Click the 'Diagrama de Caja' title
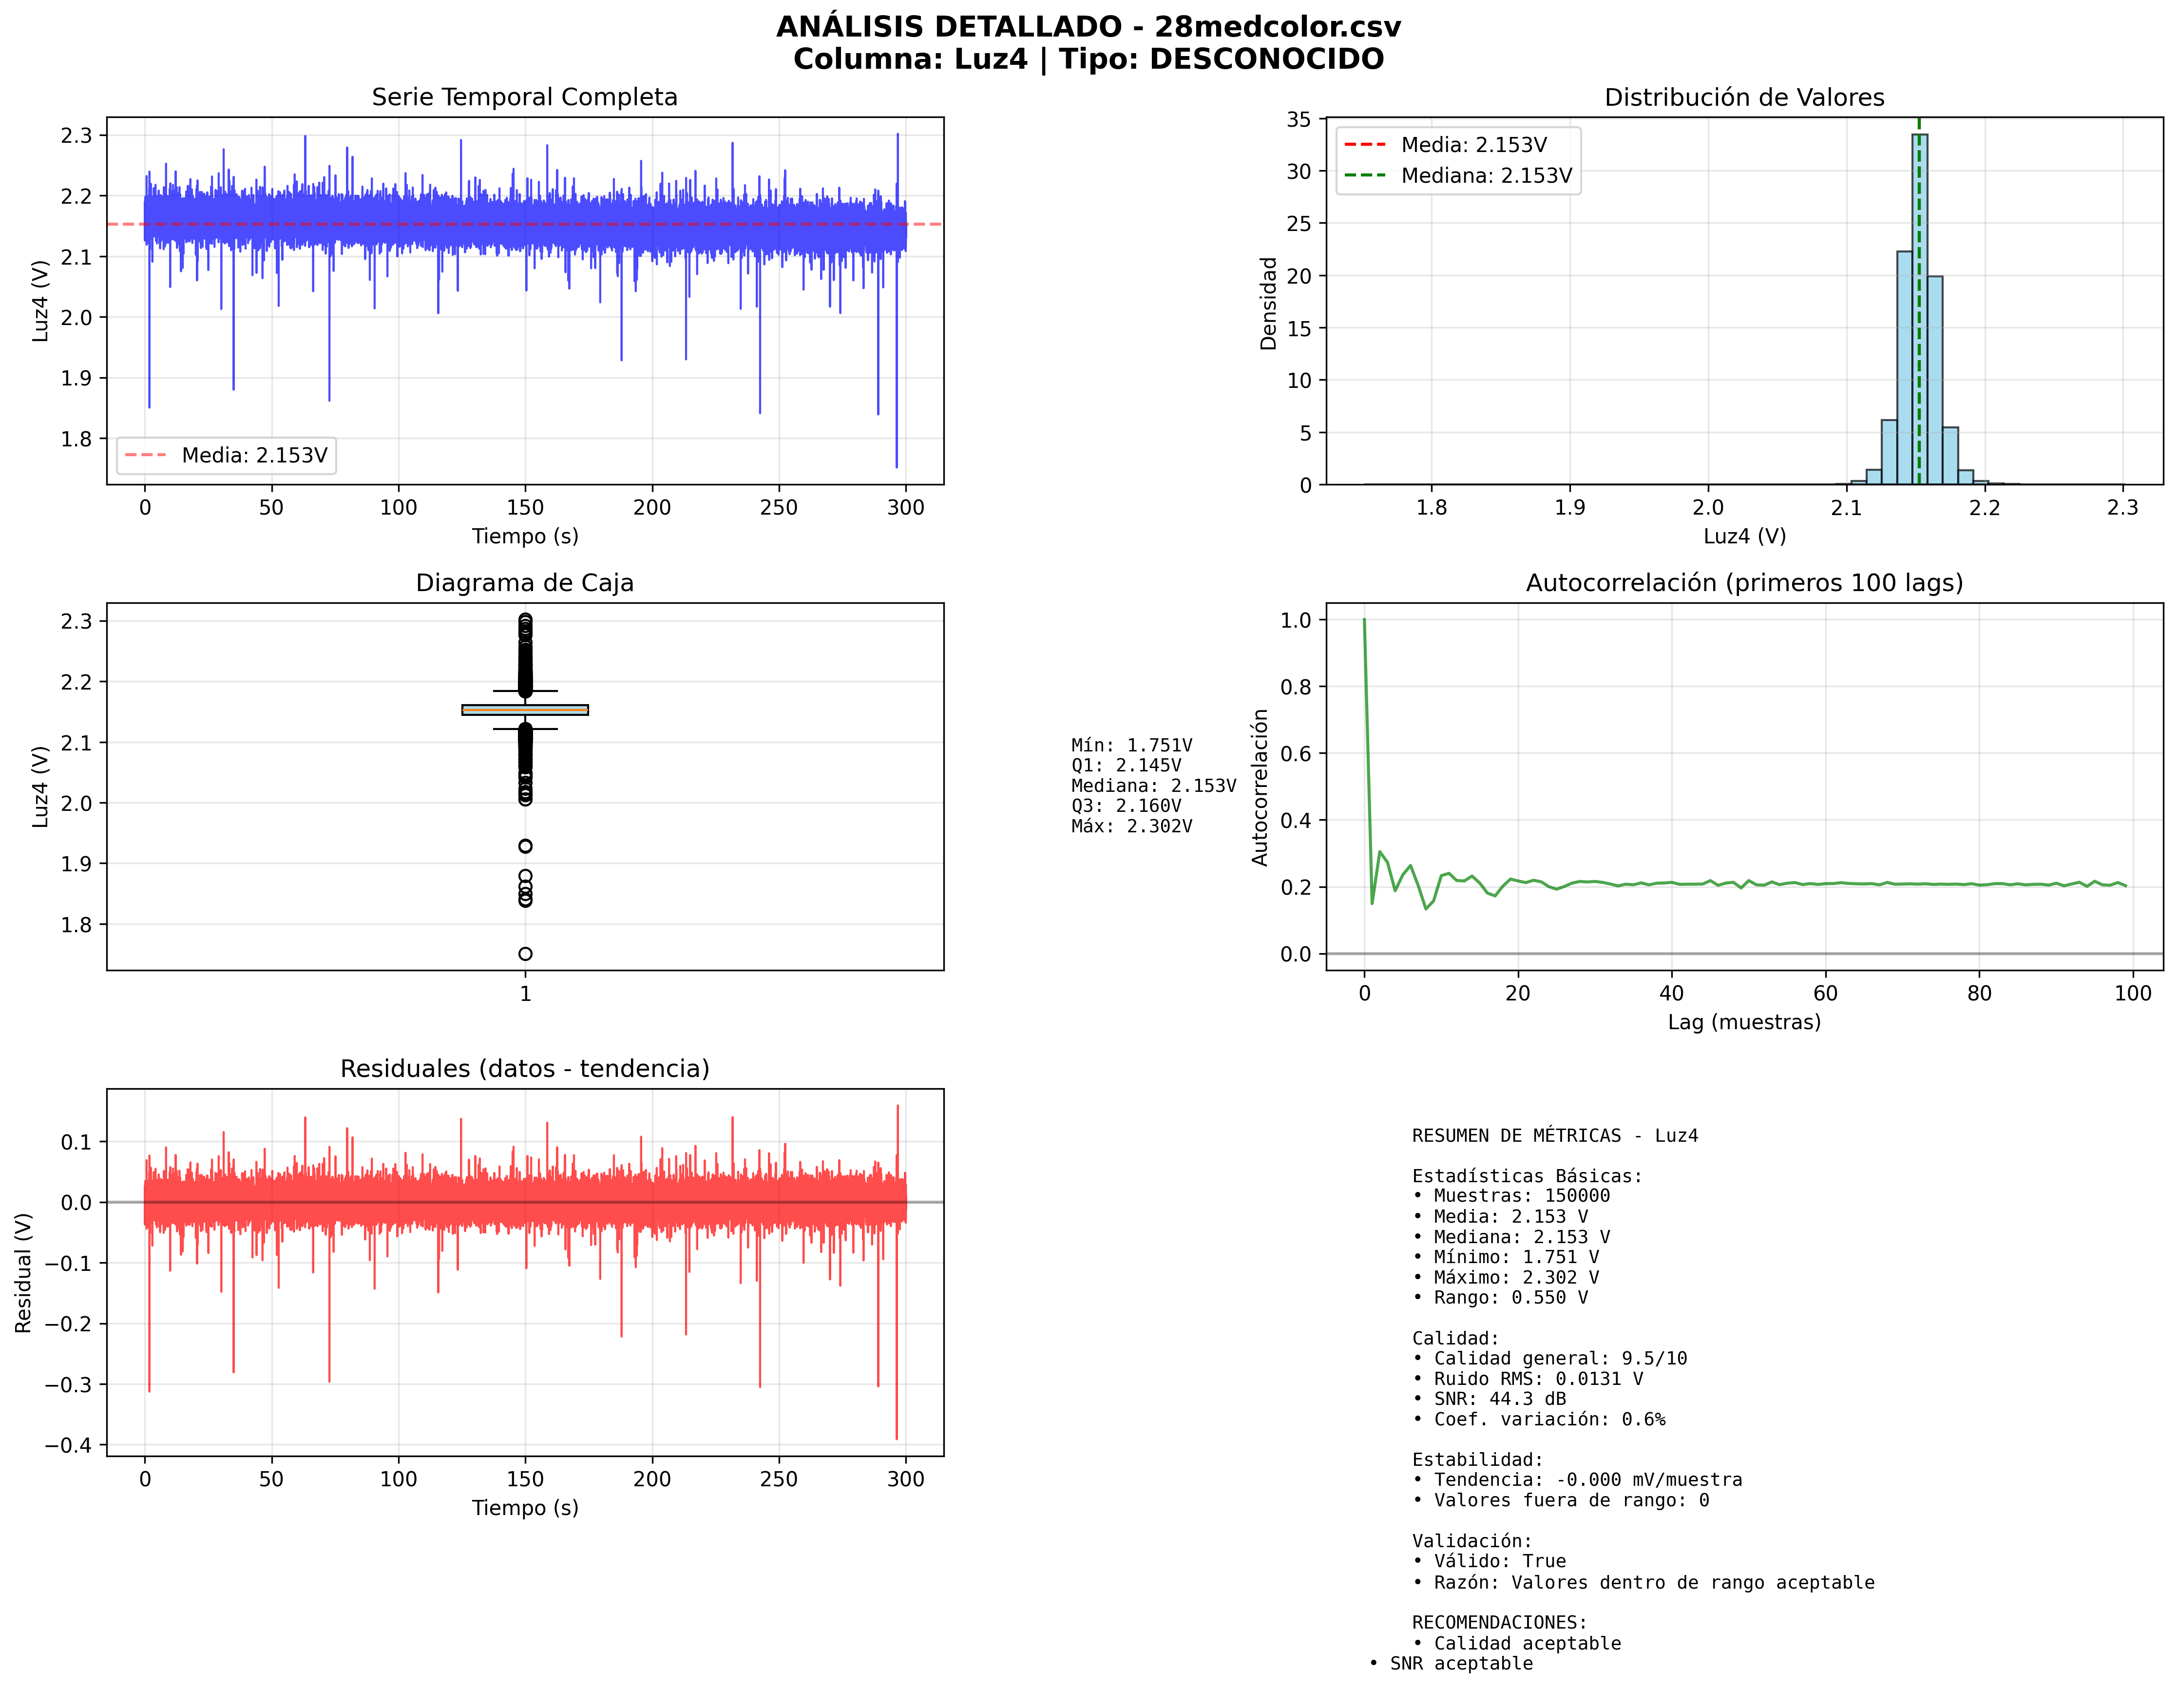Viewport: 2178px width, 1708px height. pos(524,583)
